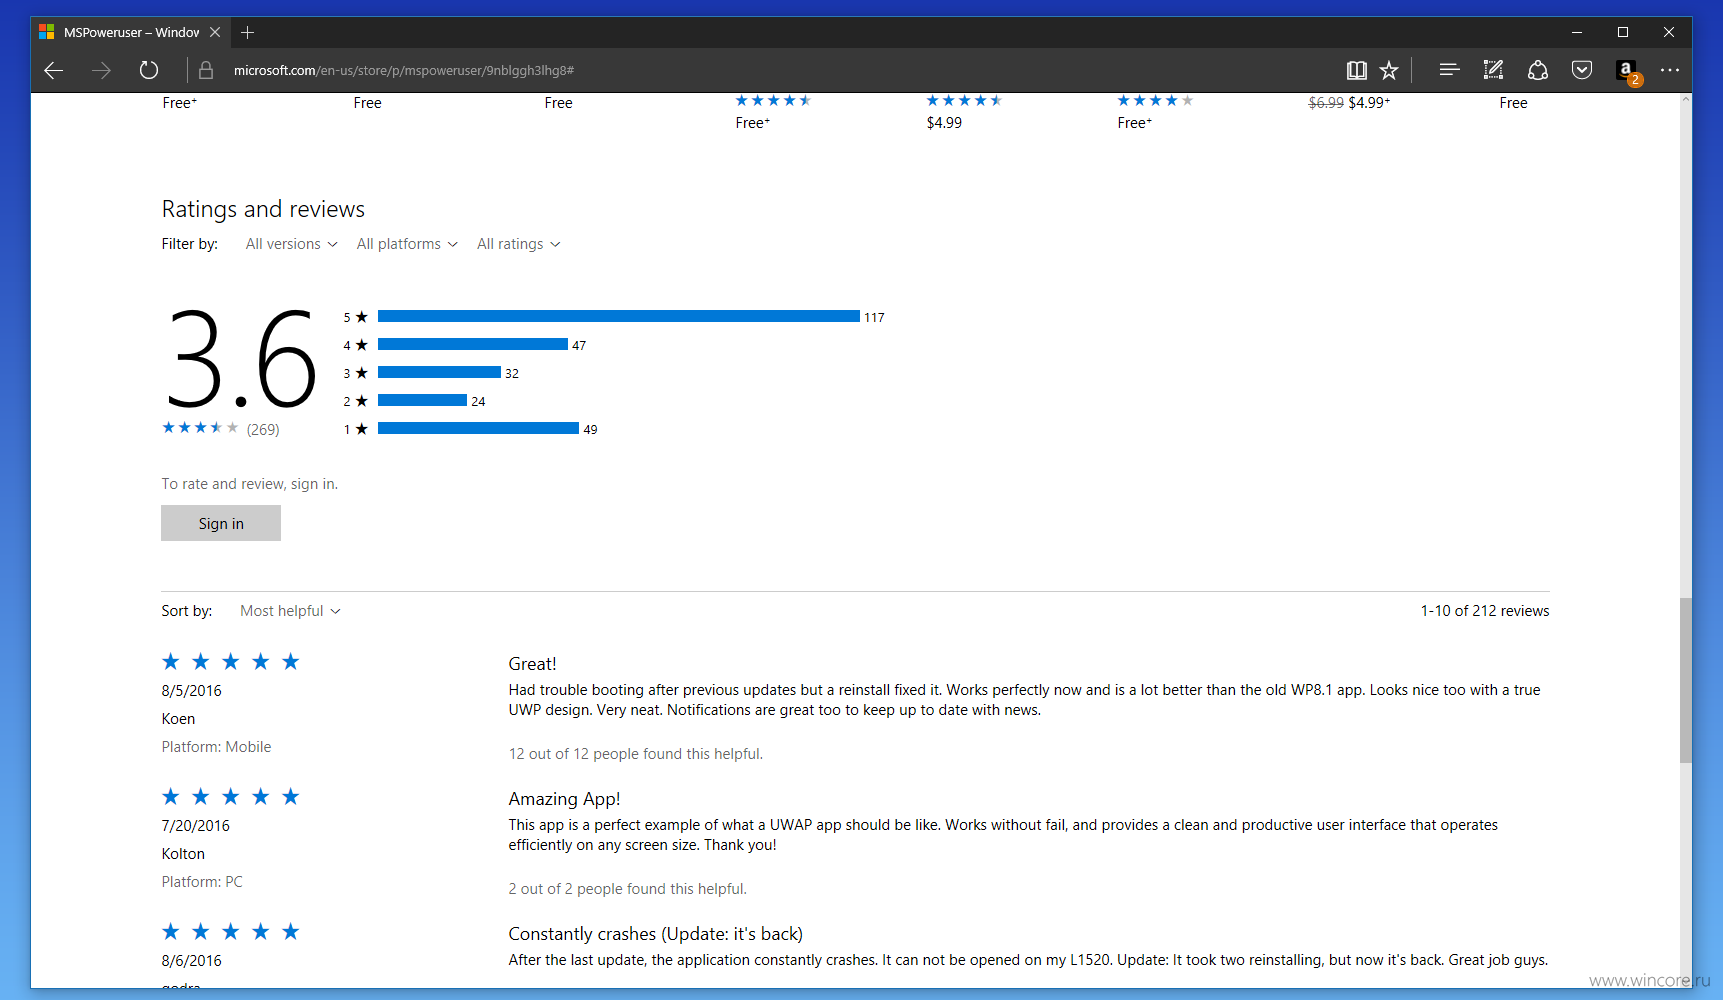1723x1000 pixels.
Task: Maximize the Edge browser window
Action: pyautogui.click(x=1623, y=32)
